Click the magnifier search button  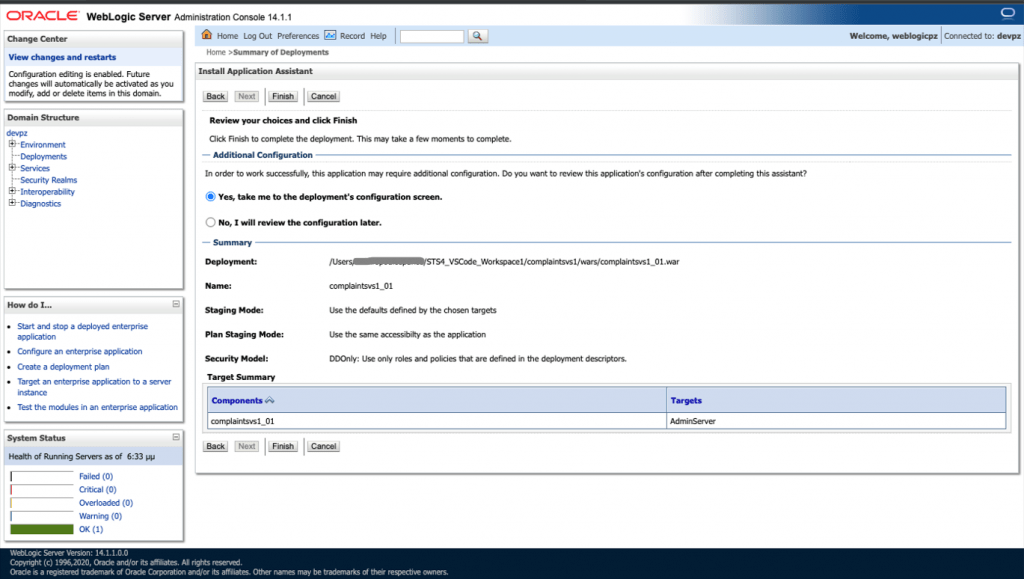coord(477,36)
